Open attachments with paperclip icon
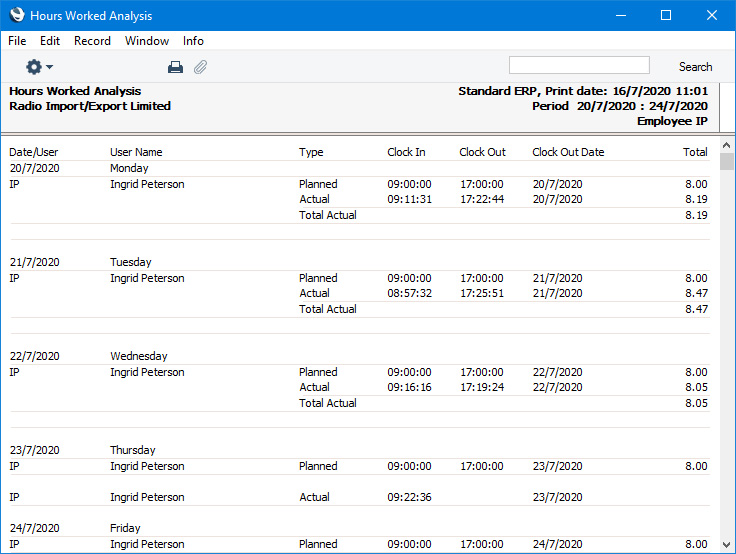The width and height of the screenshot is (736, 554). pos(200,67)
